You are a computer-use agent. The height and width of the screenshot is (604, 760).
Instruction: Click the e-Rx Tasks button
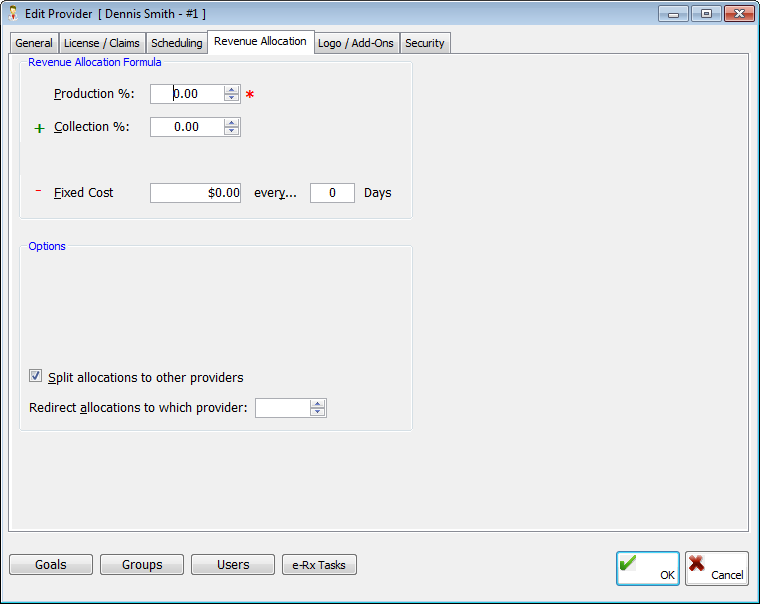319,565
